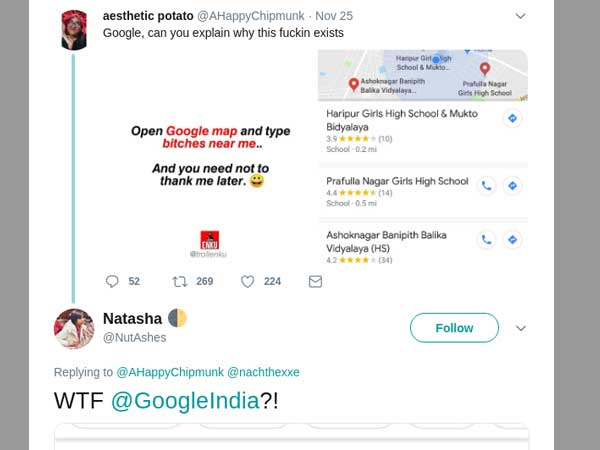Click directions icon for Haripur Girls High School
Image resolution: width=600 pixels, height=450 pixels.
click(x=512, y=118)
